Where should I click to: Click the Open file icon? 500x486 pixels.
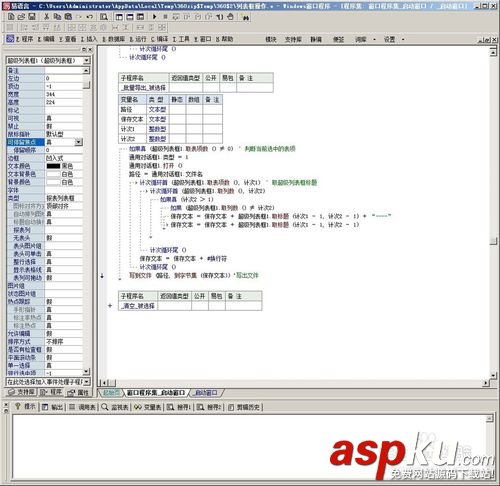click(21, 16)
